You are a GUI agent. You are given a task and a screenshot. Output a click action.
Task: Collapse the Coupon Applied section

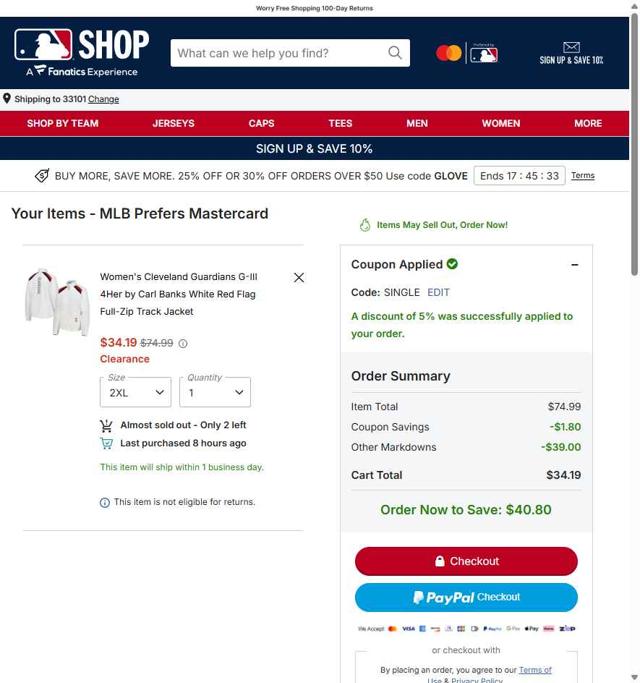pyautogui.click(x=575, y=265)
